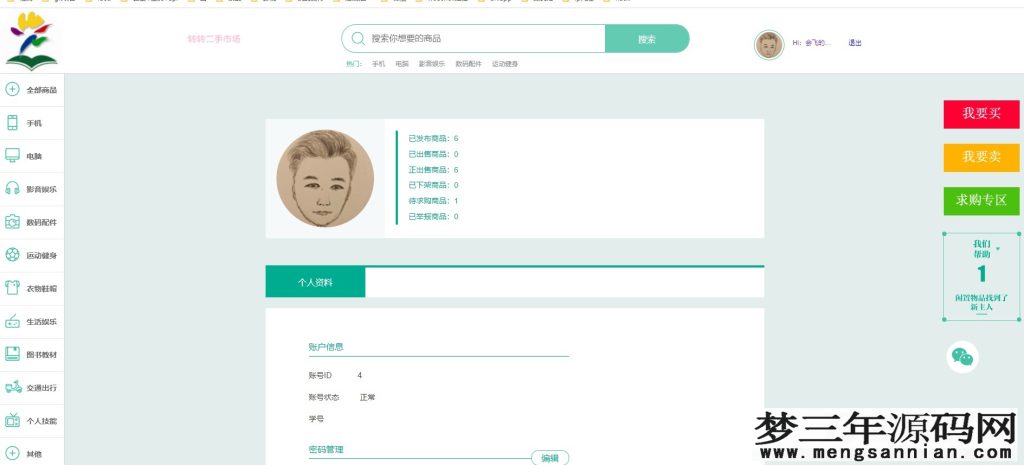Click the 账号状态 value 正常
The height and width of the screenshot is (465, 1024).
click(367, 397)
